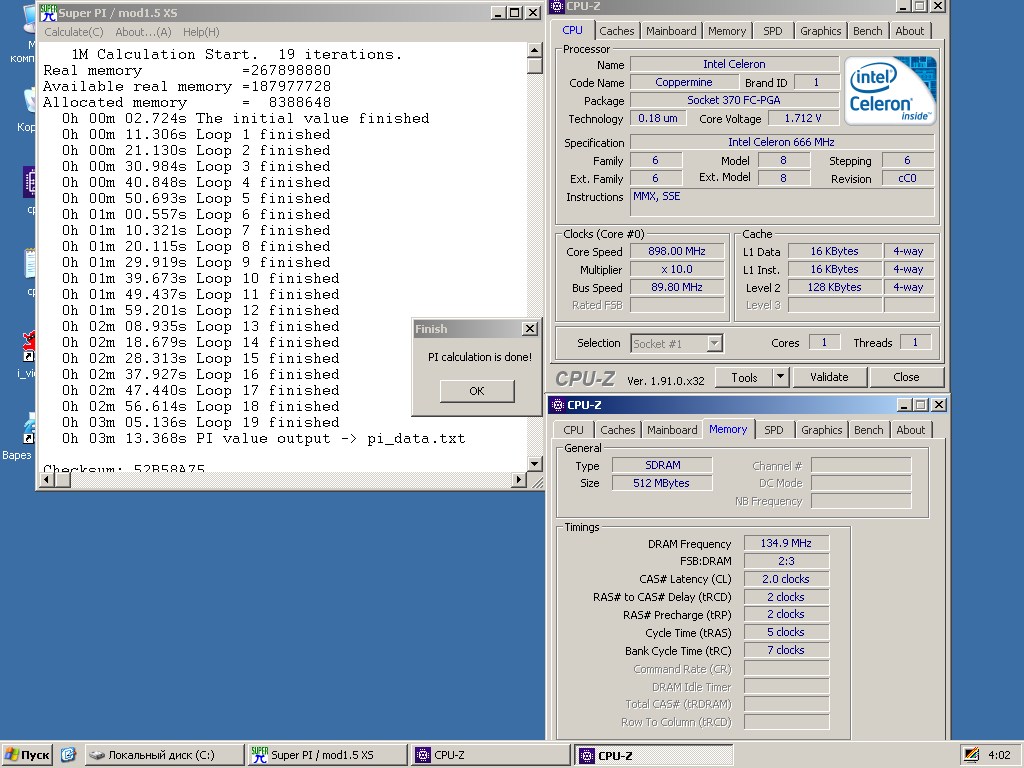Viewport: 1024px width, 768px height.
Task: Click the taskbar clock showing 4:02
Action: click(1000, 755)
